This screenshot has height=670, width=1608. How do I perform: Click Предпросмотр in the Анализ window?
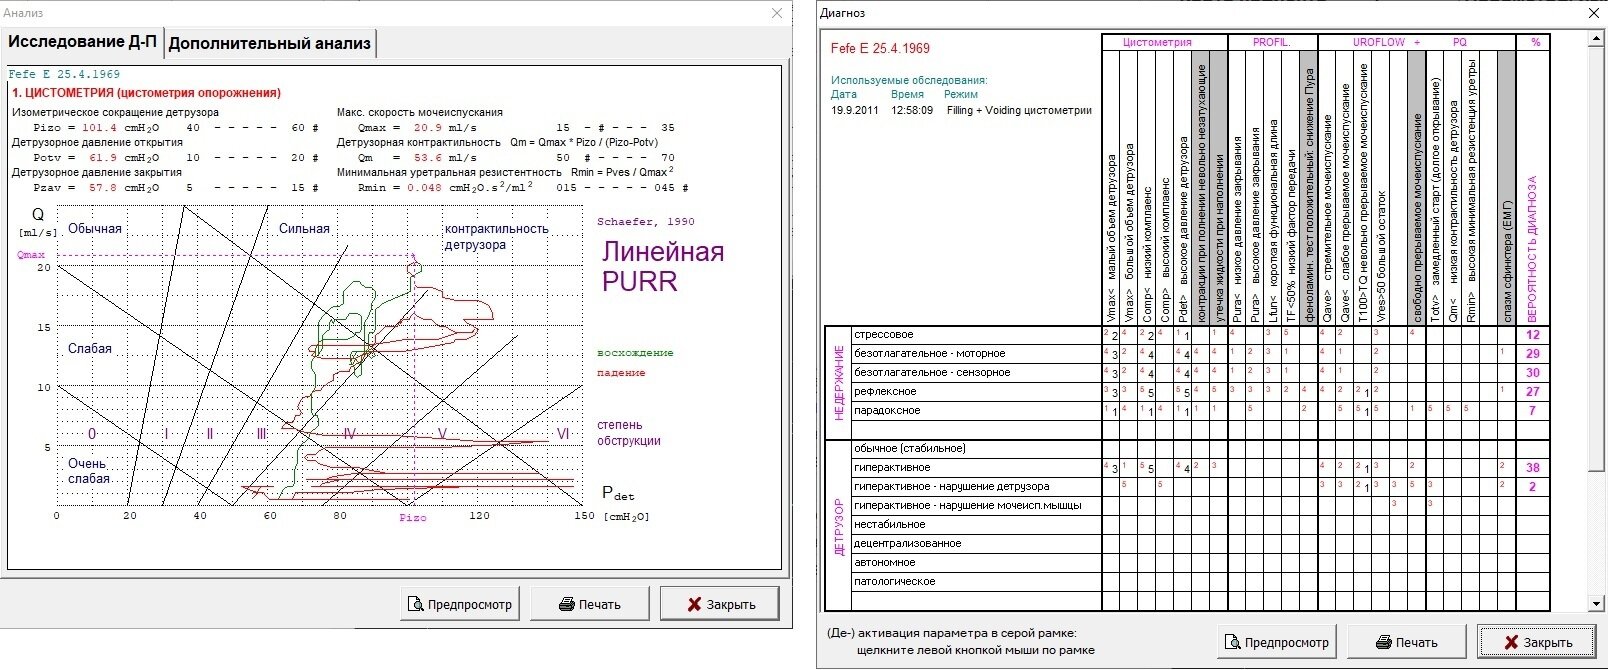point(461,604)
